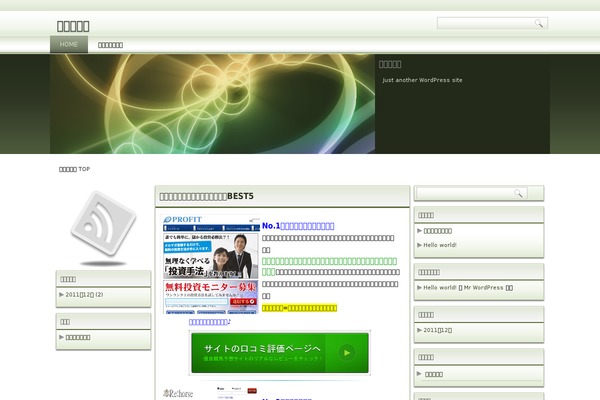The image size is (600, 400).
Task: Open the Hello world! recent post link
Action: pyautogui.click(x=440, y=245)
